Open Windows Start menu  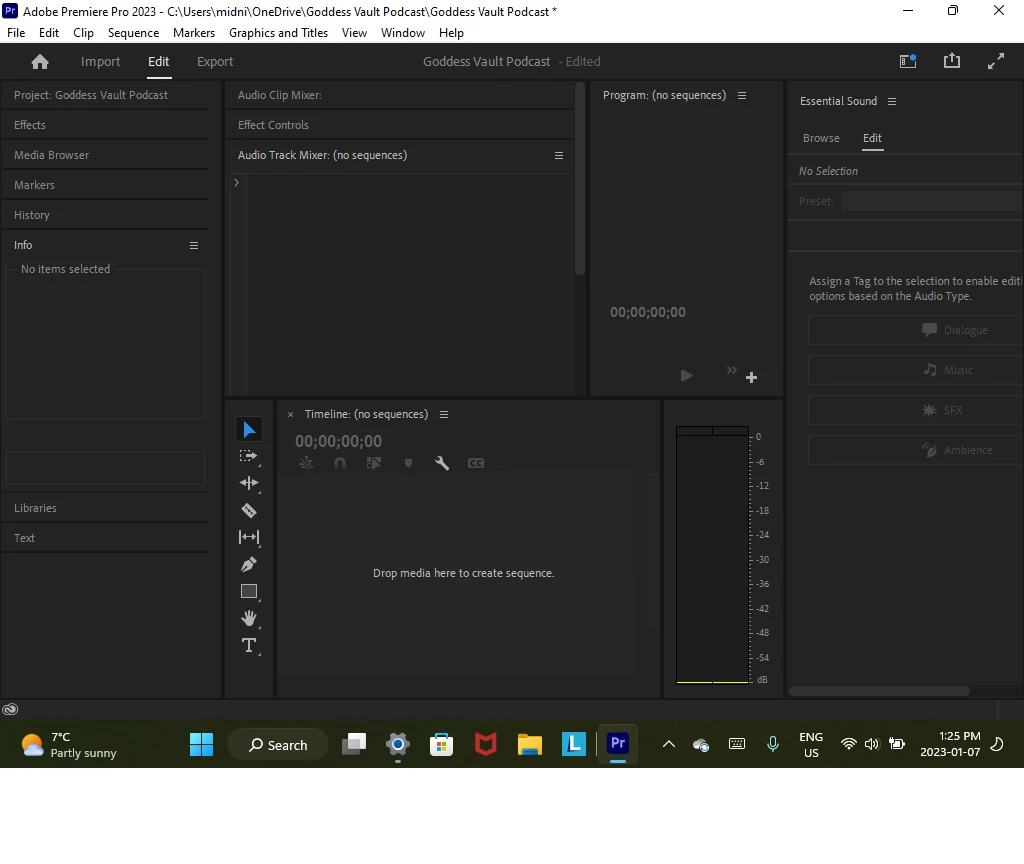tap(201, 744)
